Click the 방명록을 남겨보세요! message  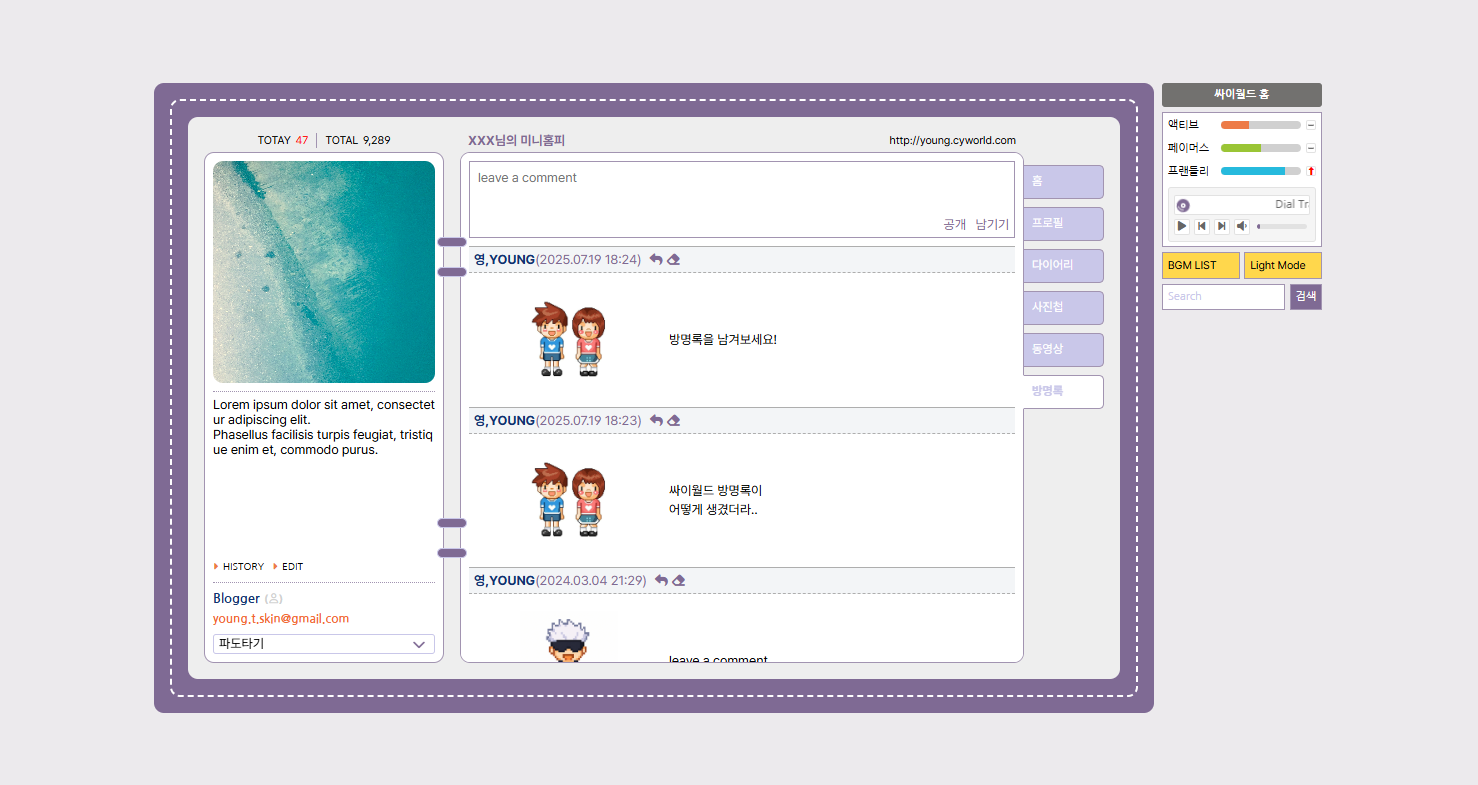723,340
